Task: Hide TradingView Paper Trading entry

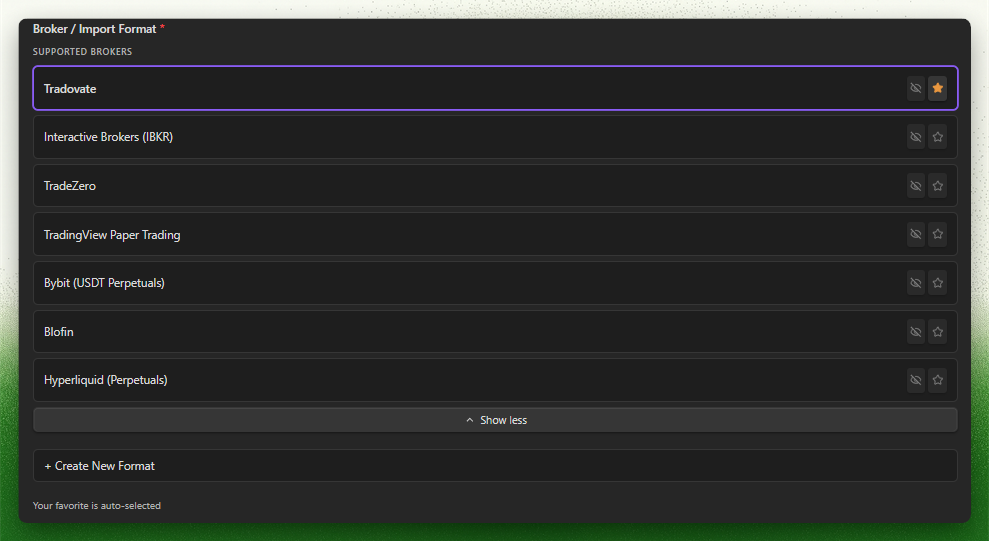Action: 916,234
